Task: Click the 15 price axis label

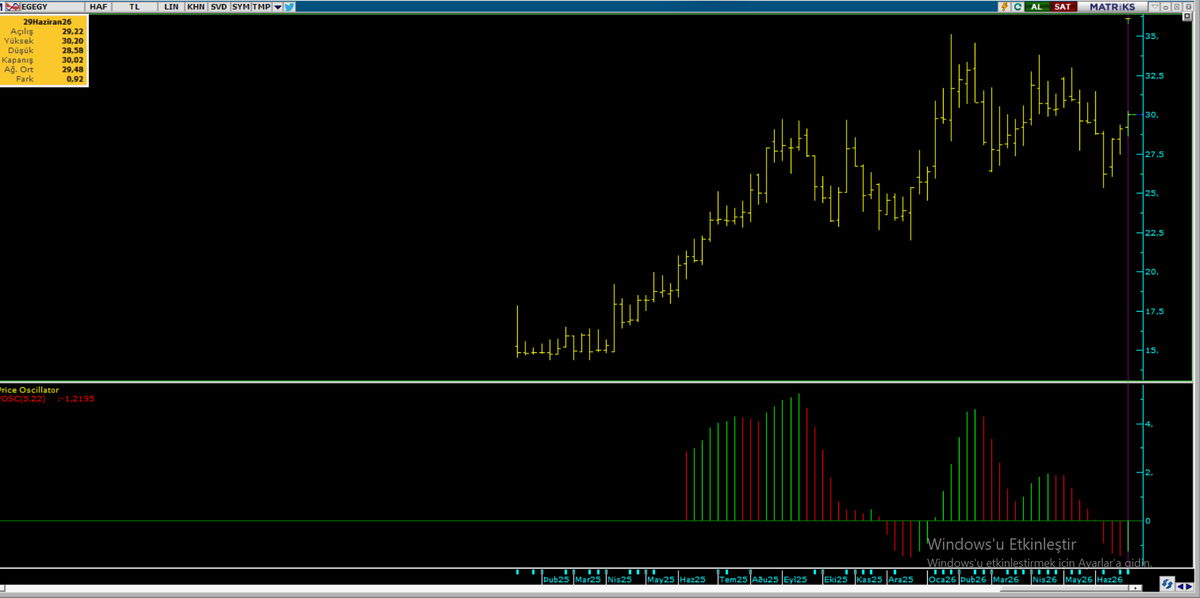Action: click(1152, 351)
